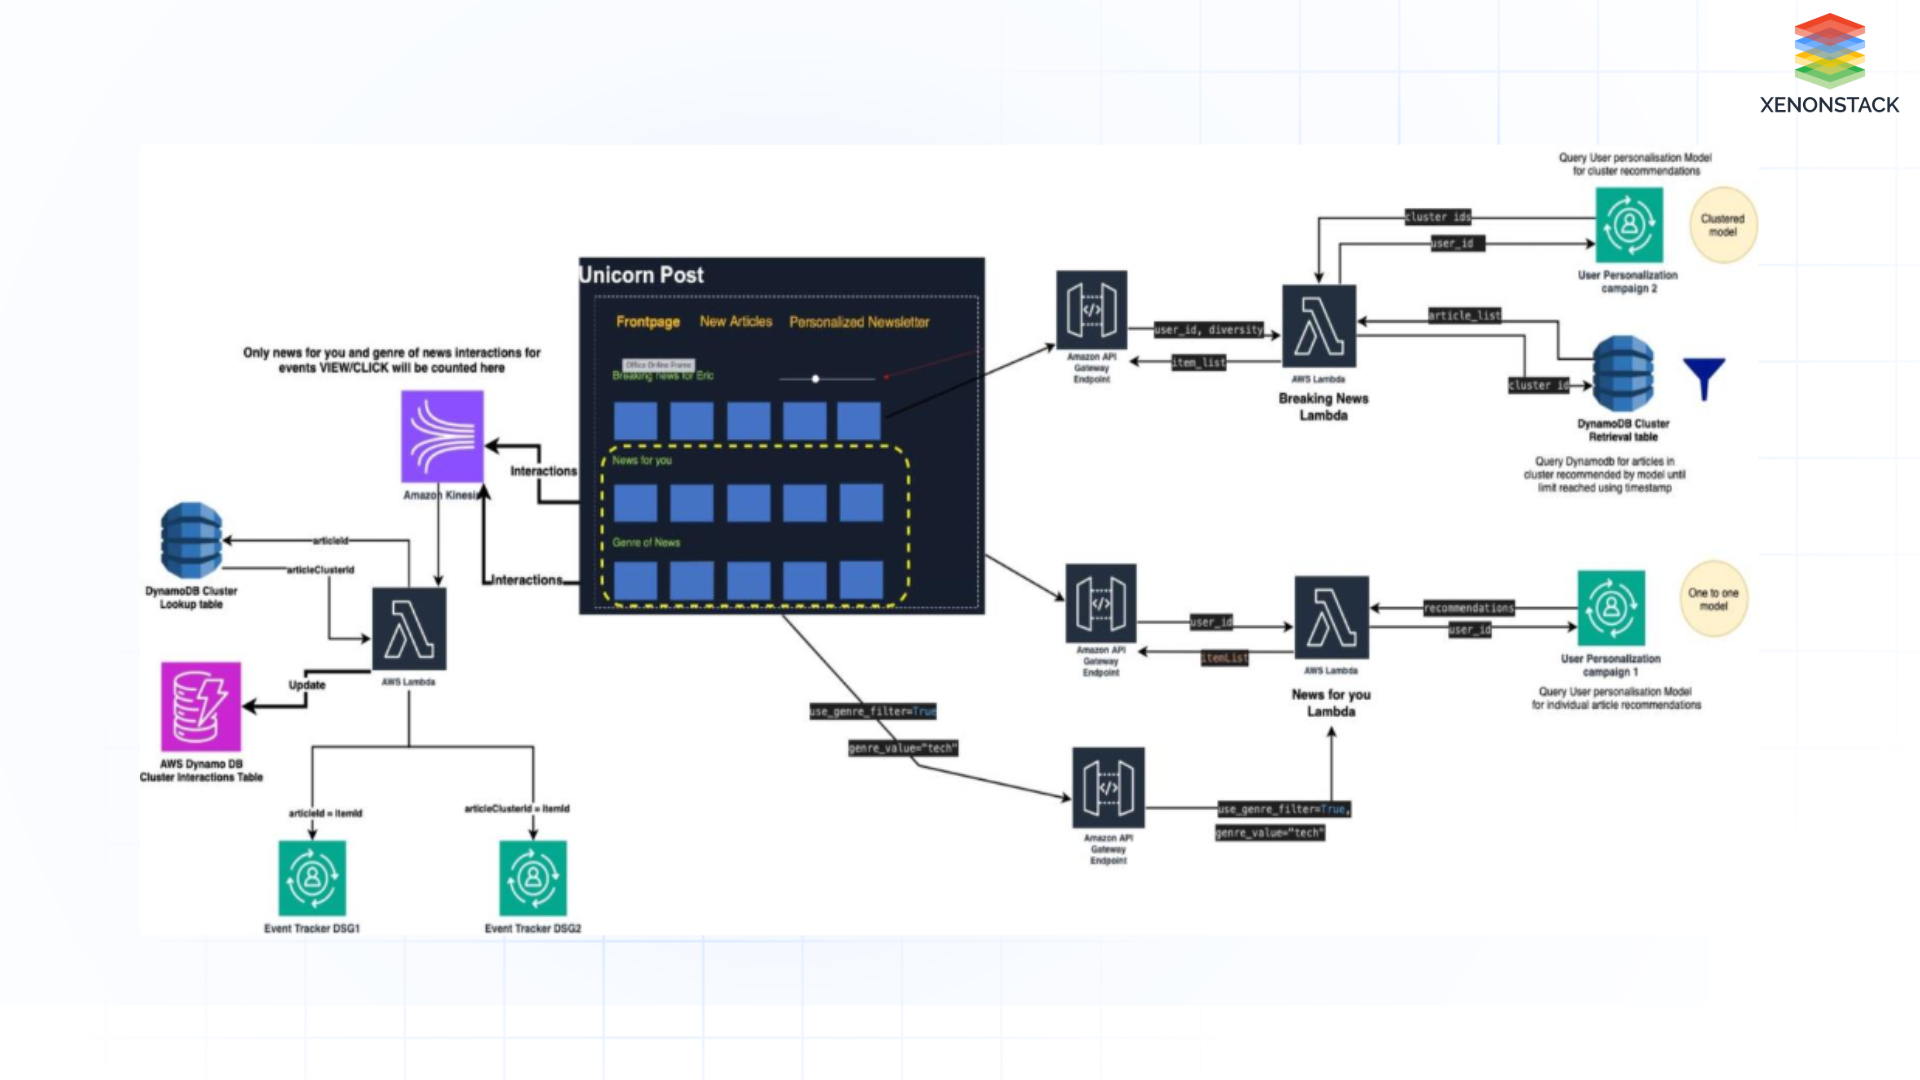Viewport: 1920px width, 1080px height.
Task: Select the Breaking News Lambda icon
Action: (x=1319, y=326)
